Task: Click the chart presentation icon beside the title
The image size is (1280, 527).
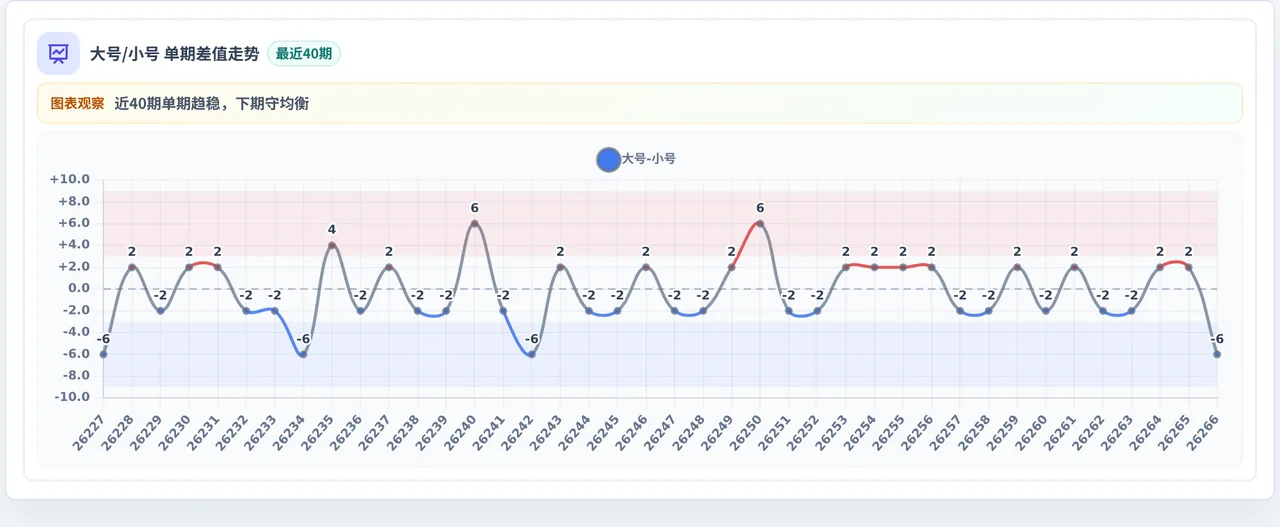Action: pos(58,54)
